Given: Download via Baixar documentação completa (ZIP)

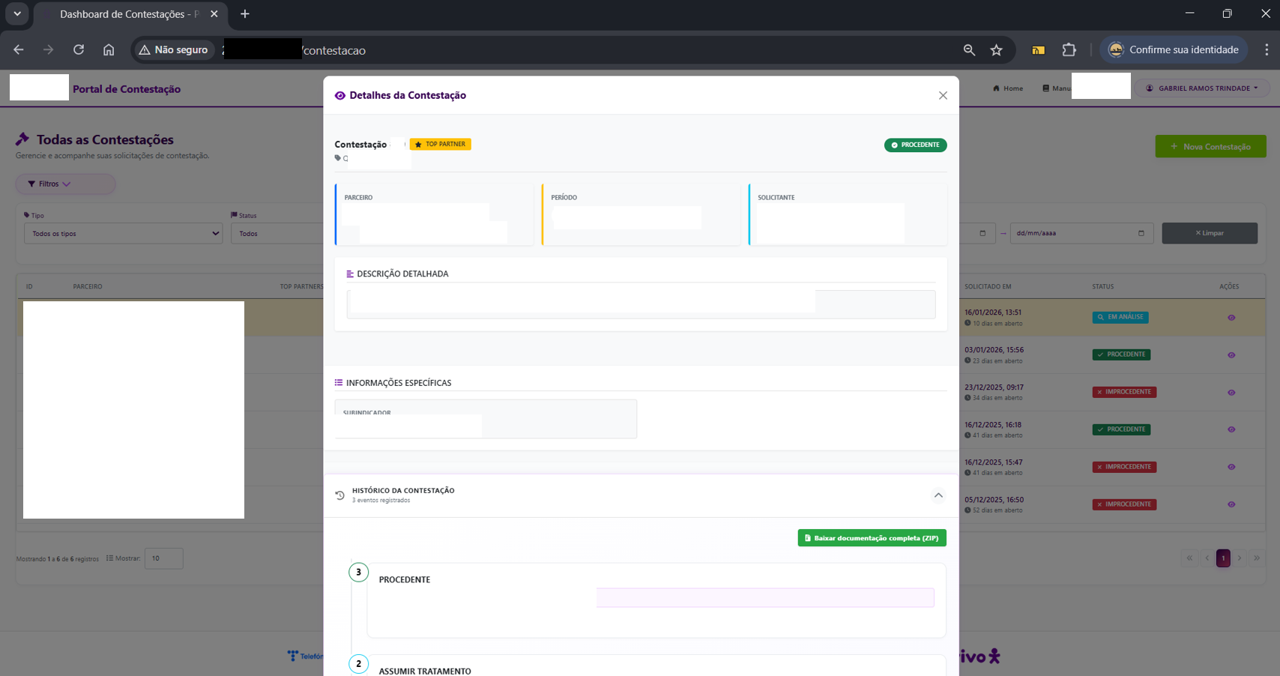Looking at the screenshot, I should (x=871, y=537).
